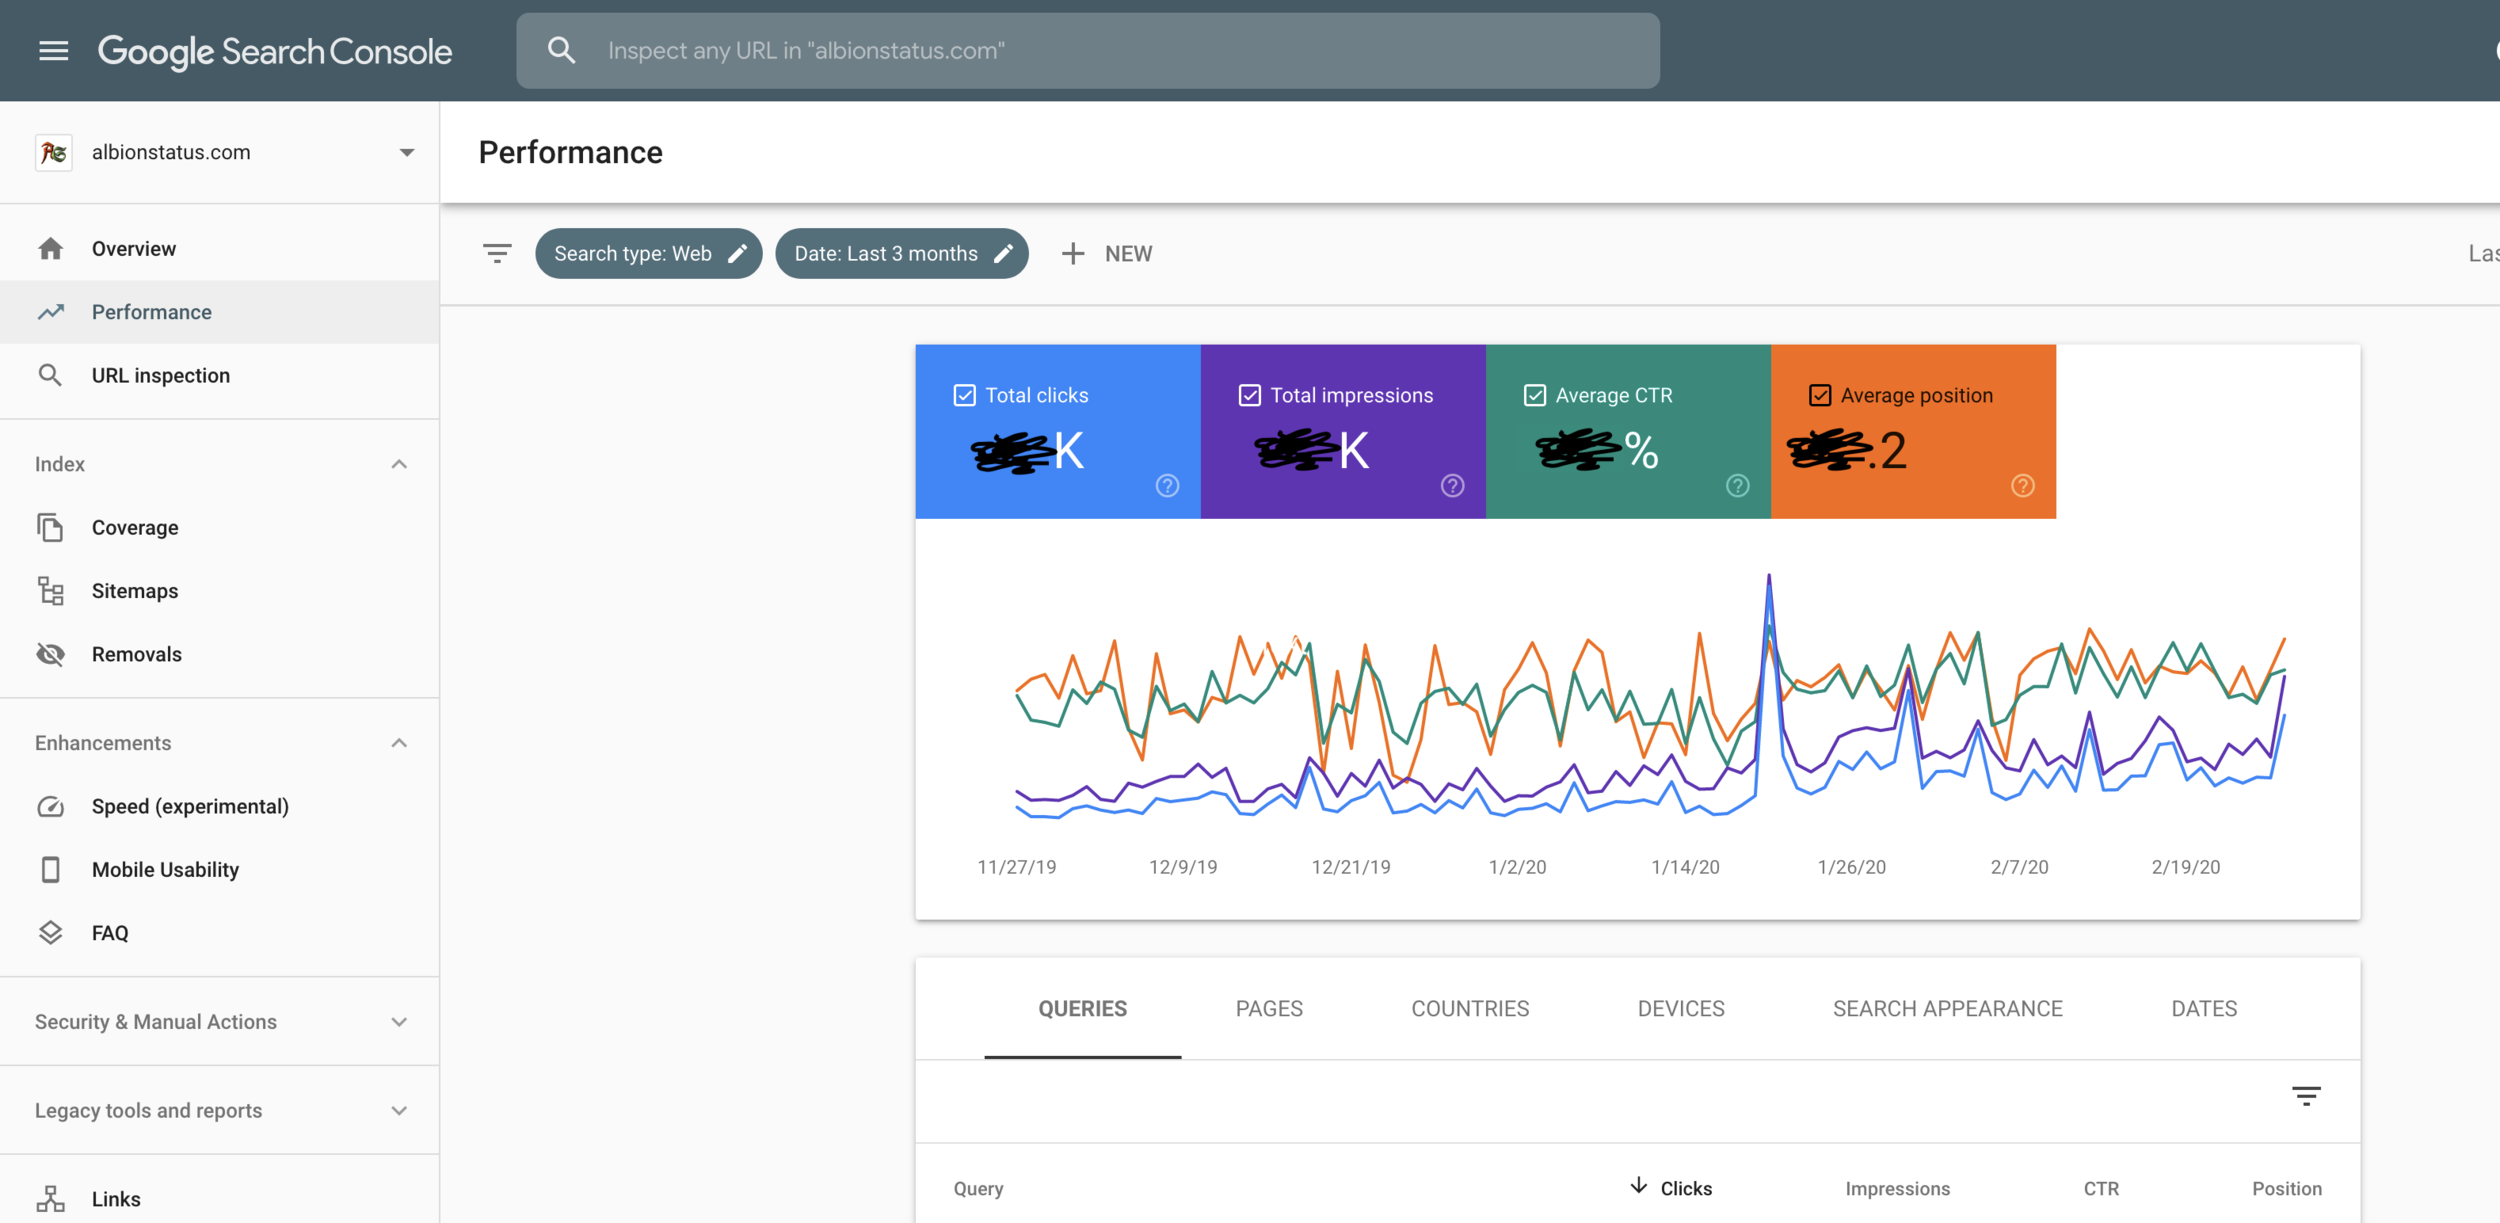The image size is (2500, 1223).
Task: Click the search magnifier icon in URL bar
Action: click(x=562, y=51)
